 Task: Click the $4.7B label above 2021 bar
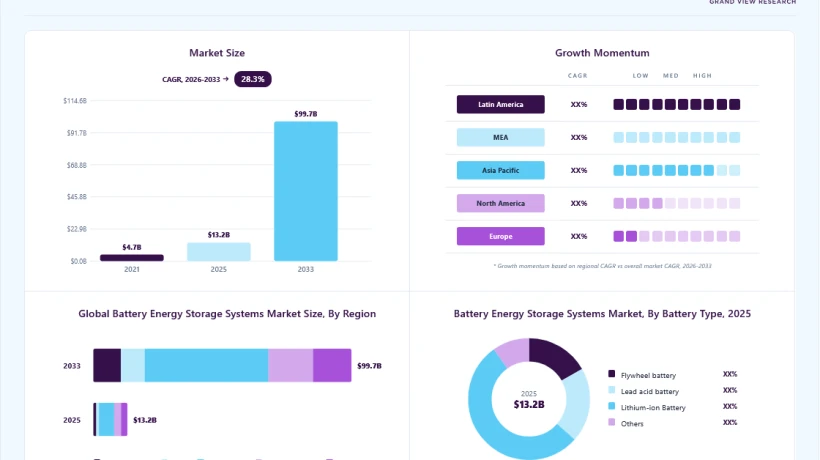point(132,247)
